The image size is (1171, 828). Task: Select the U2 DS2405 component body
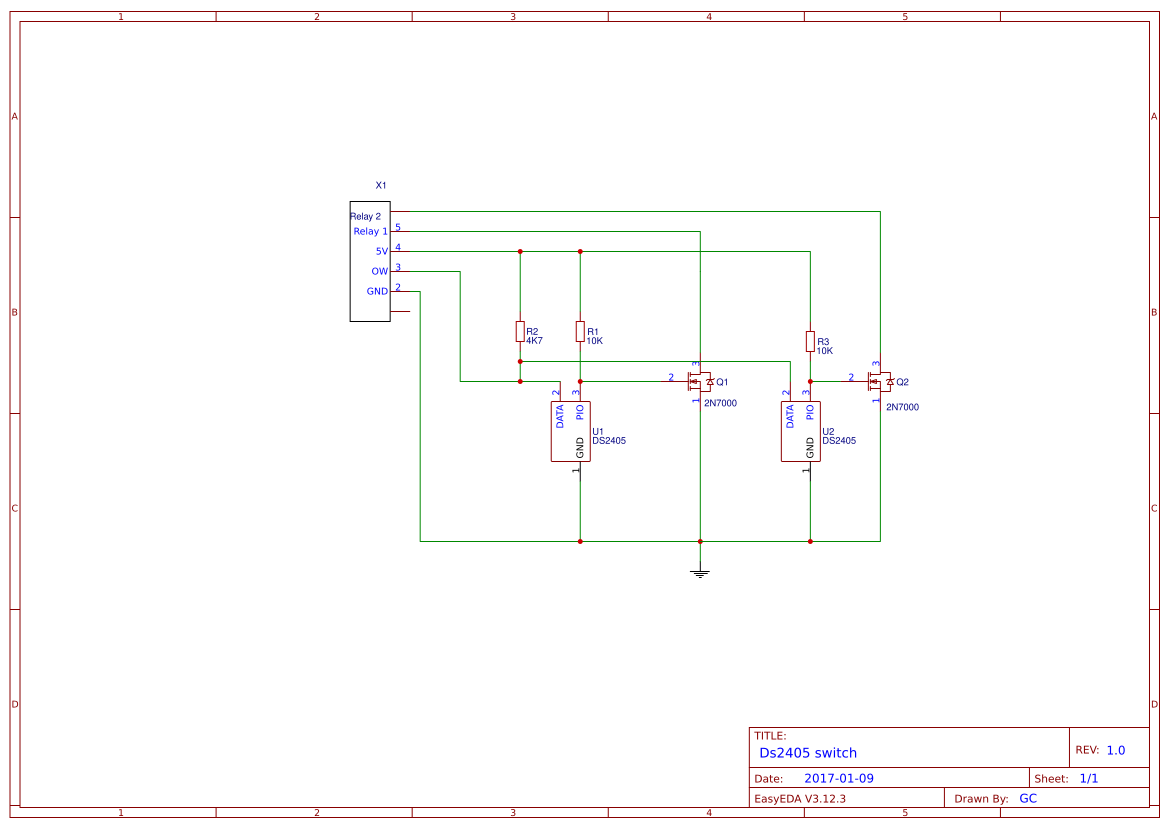click(802, 430)
